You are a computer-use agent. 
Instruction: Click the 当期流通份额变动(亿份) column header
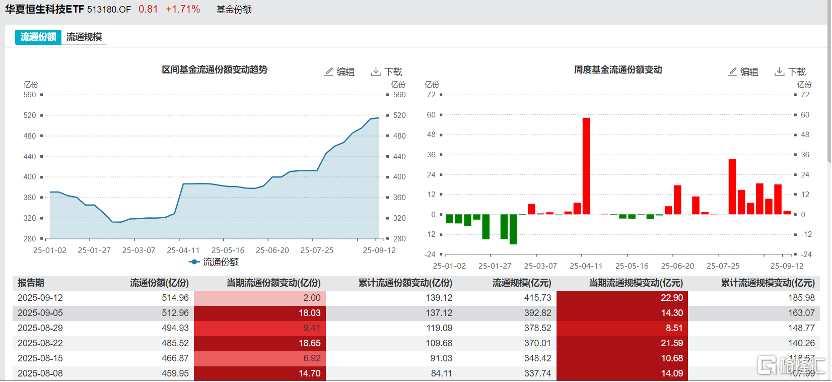(x=274, y=283)
